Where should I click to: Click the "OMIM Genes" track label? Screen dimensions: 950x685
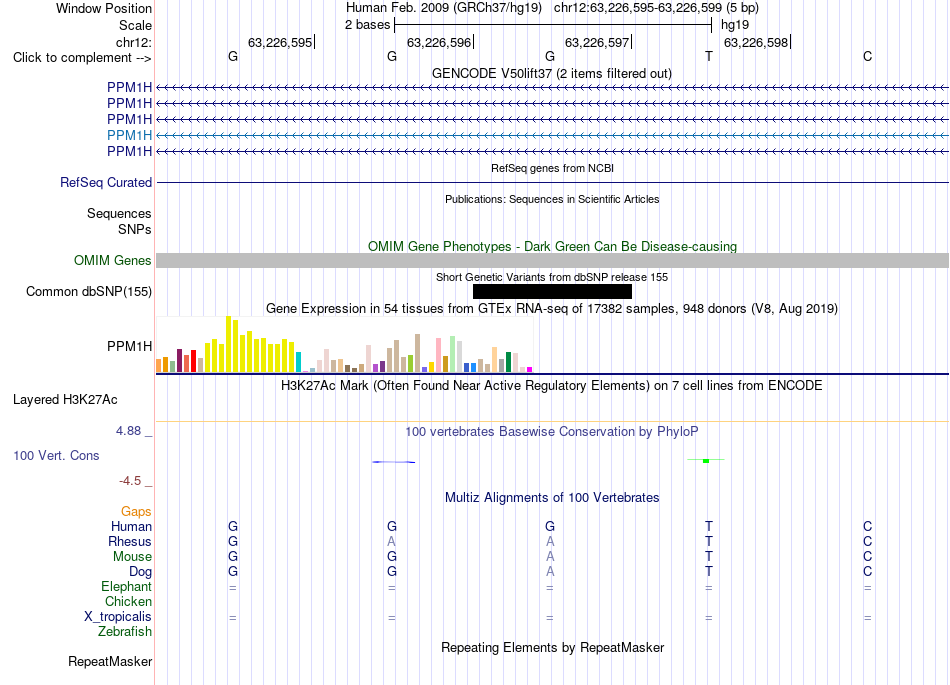pos(113,260)
